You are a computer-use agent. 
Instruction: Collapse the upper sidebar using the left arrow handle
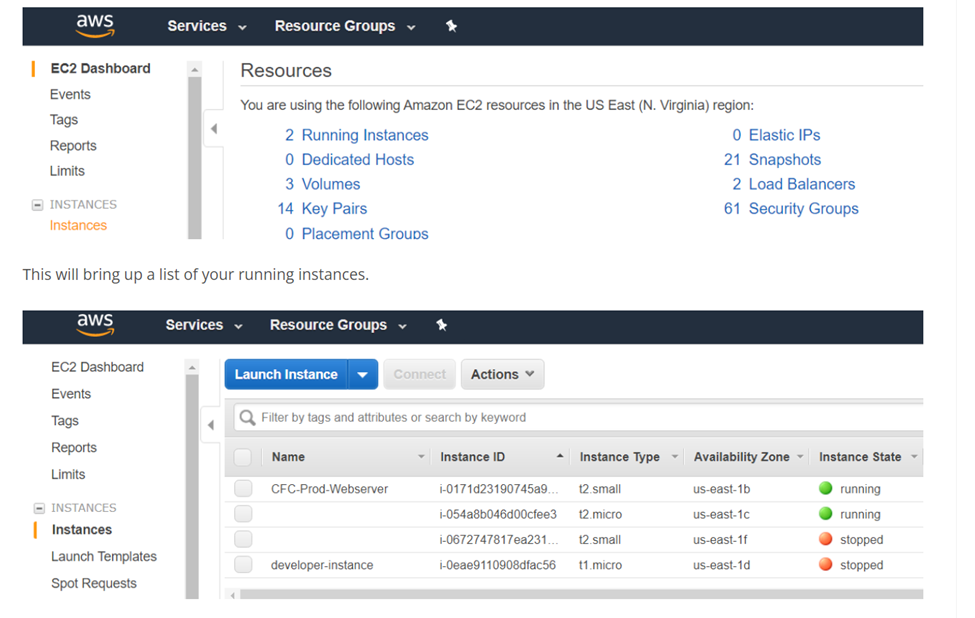213,129
